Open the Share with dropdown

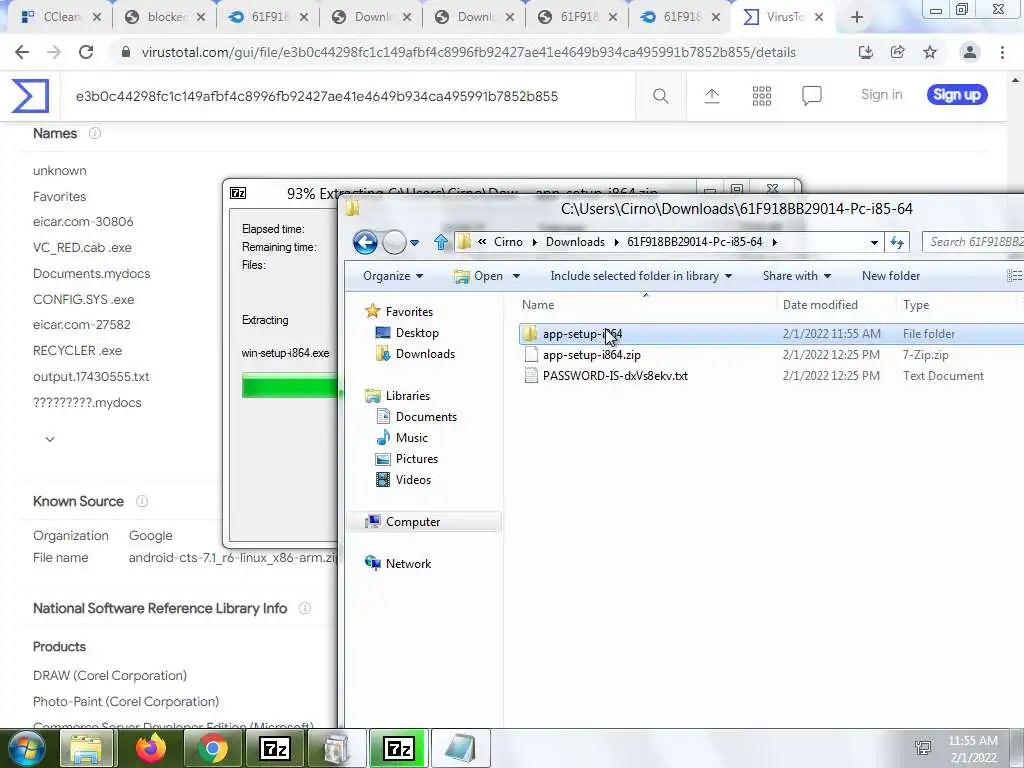point(797,276)
